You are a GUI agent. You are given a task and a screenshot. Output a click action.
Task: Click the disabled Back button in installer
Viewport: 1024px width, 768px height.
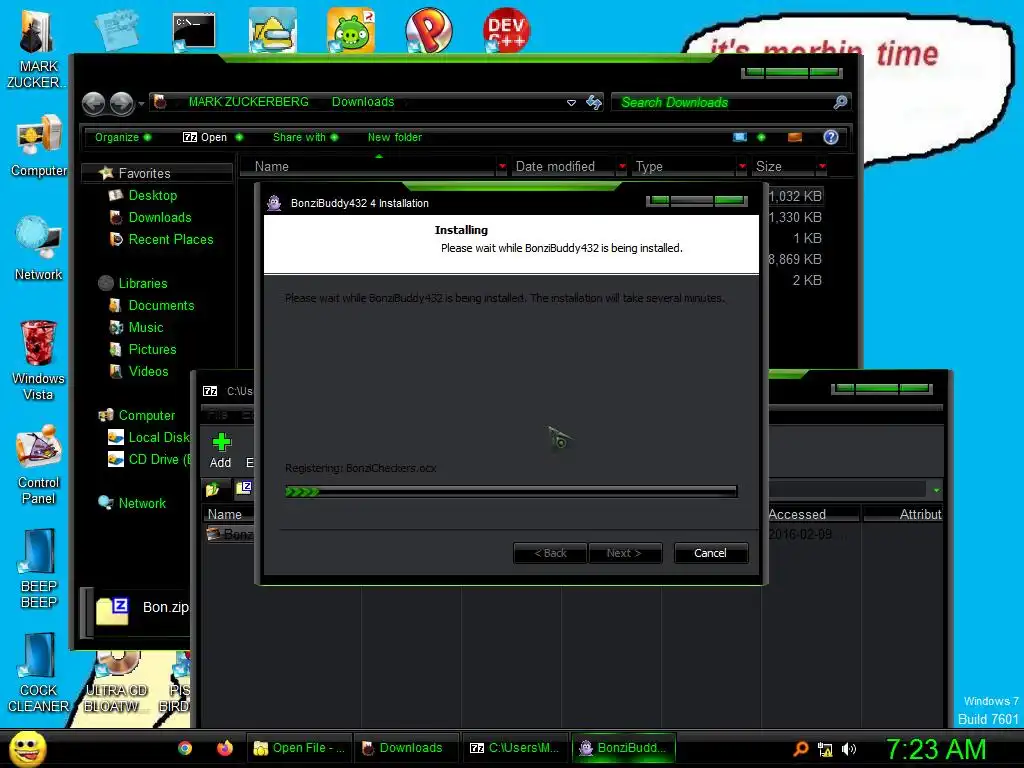551,553
